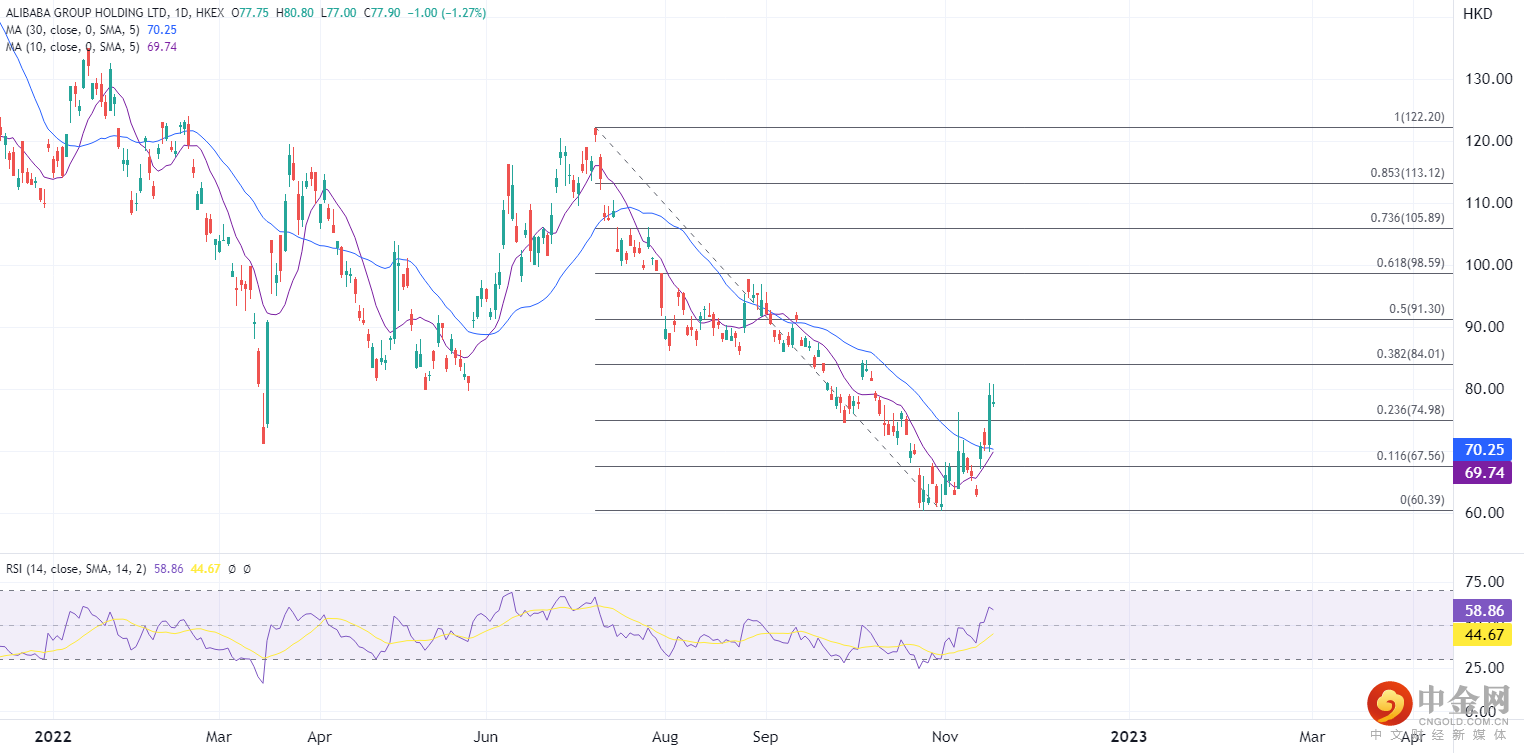The height and width of the screenshot is (753, 1524).
Task: Click the Sep time axis label
Action: pos(765,737)
